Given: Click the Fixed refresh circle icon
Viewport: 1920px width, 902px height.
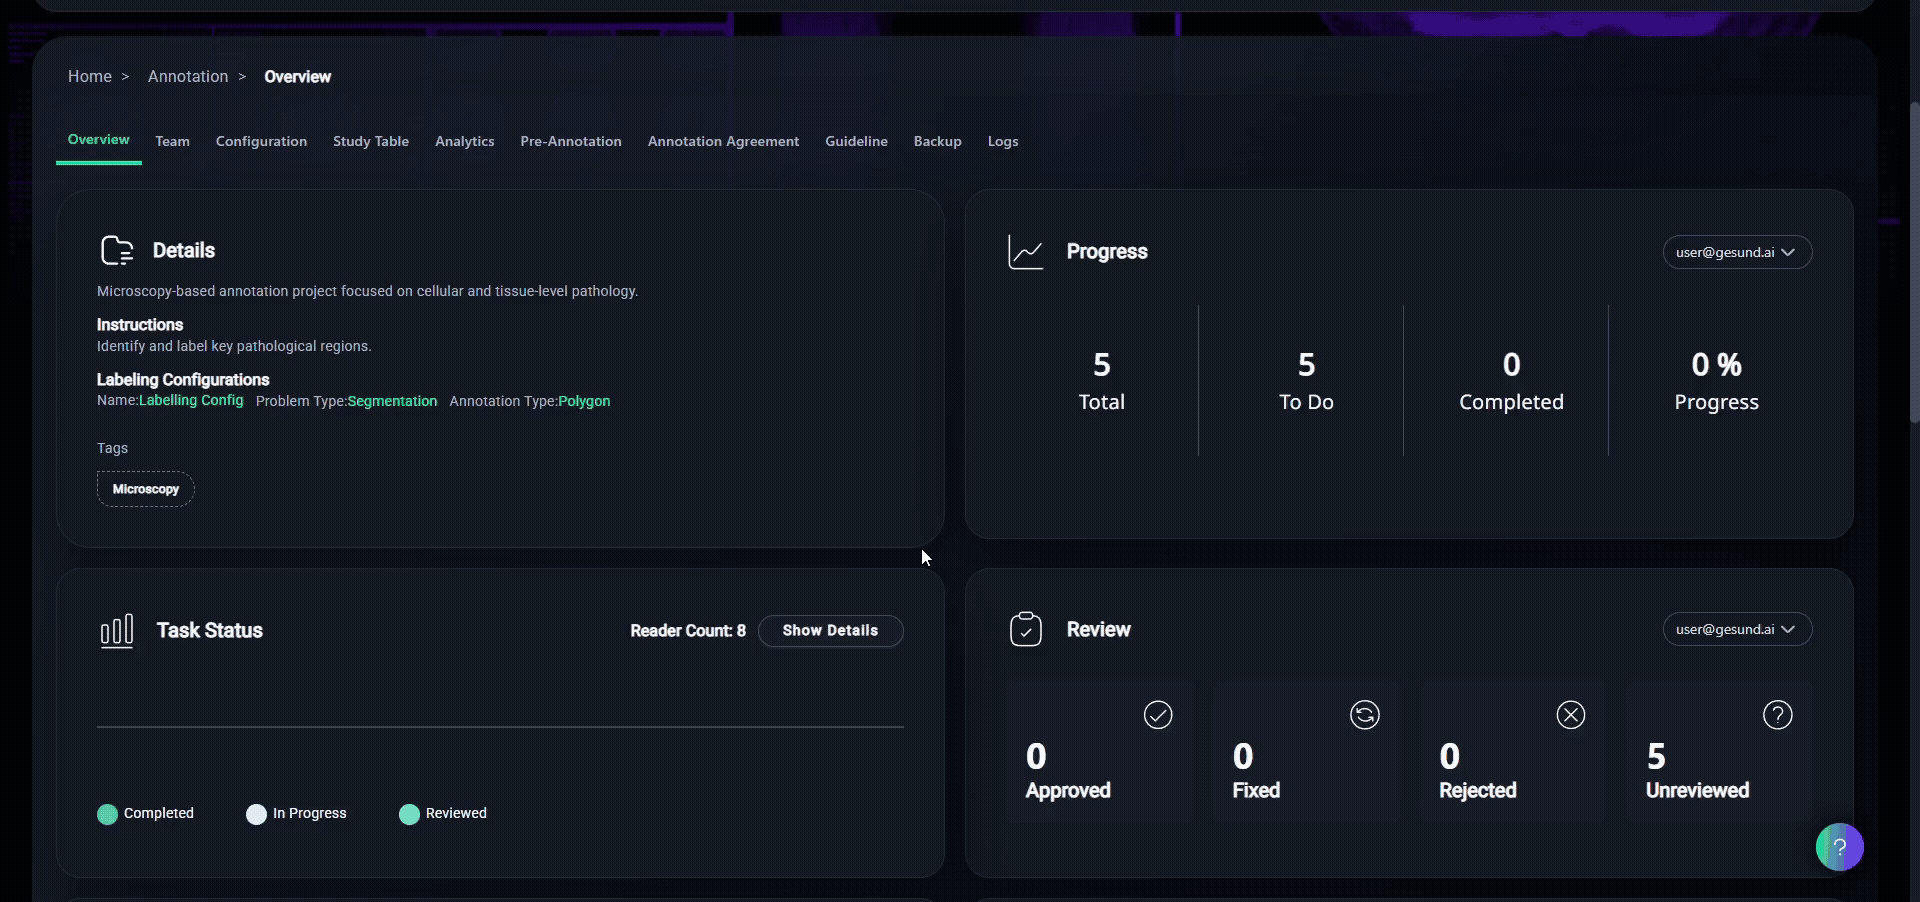Looking at the screenshot, I should [x=1365, y=715].
